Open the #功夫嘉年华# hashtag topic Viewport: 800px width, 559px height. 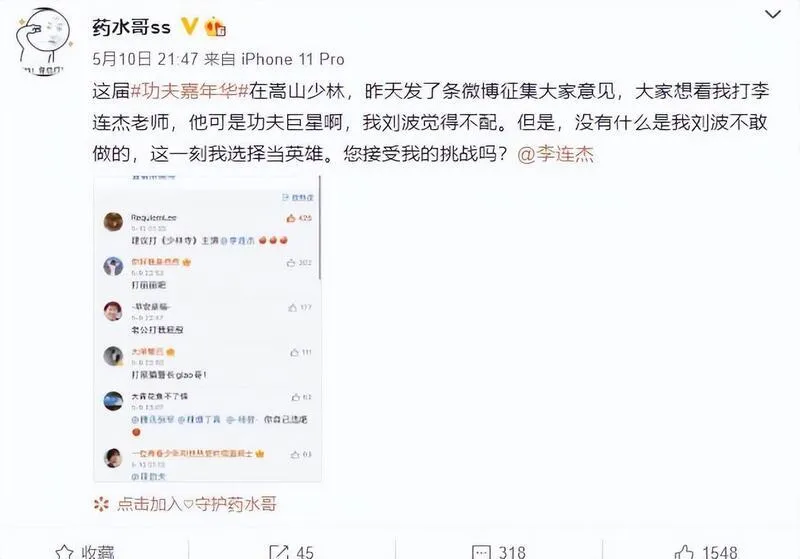click(190, 91)
